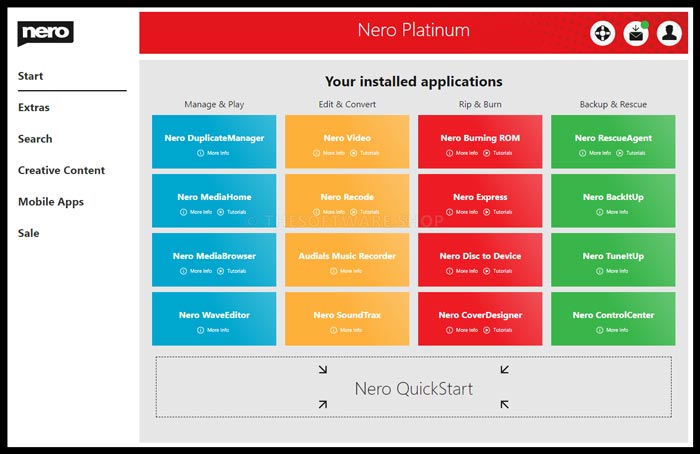Read More Info for Nero ControlCenter
Screen dimensions: 700x454
(x=612, y=330)
